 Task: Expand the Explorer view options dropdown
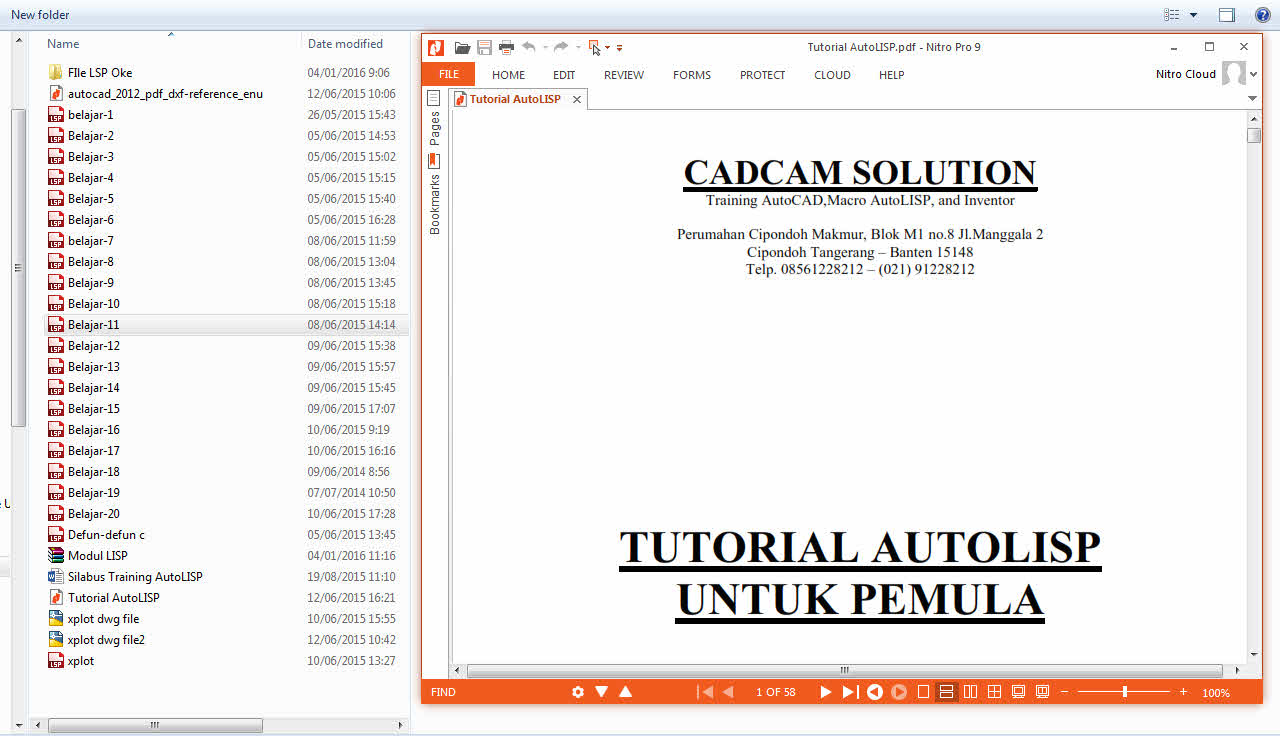pyautogui.click(x=1193, y=15)
